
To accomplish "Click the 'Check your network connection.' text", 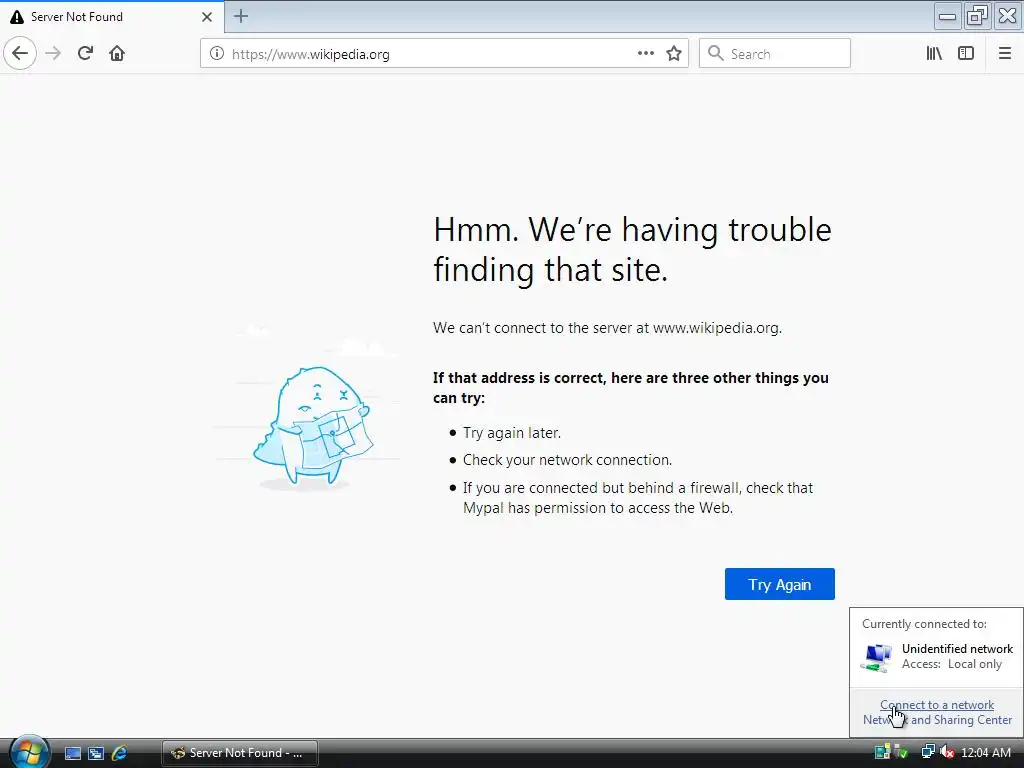I will coord(567,460).
